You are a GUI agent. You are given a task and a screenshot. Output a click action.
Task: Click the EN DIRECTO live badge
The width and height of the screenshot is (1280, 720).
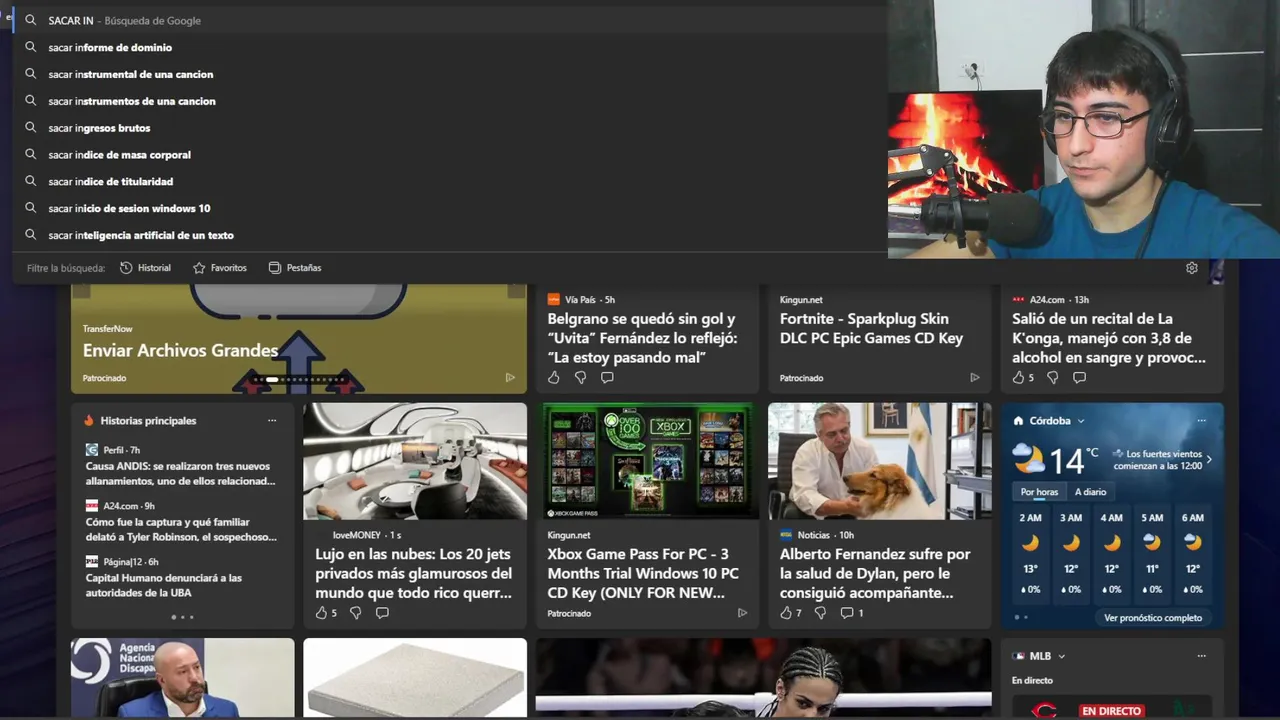(1111, 711)
